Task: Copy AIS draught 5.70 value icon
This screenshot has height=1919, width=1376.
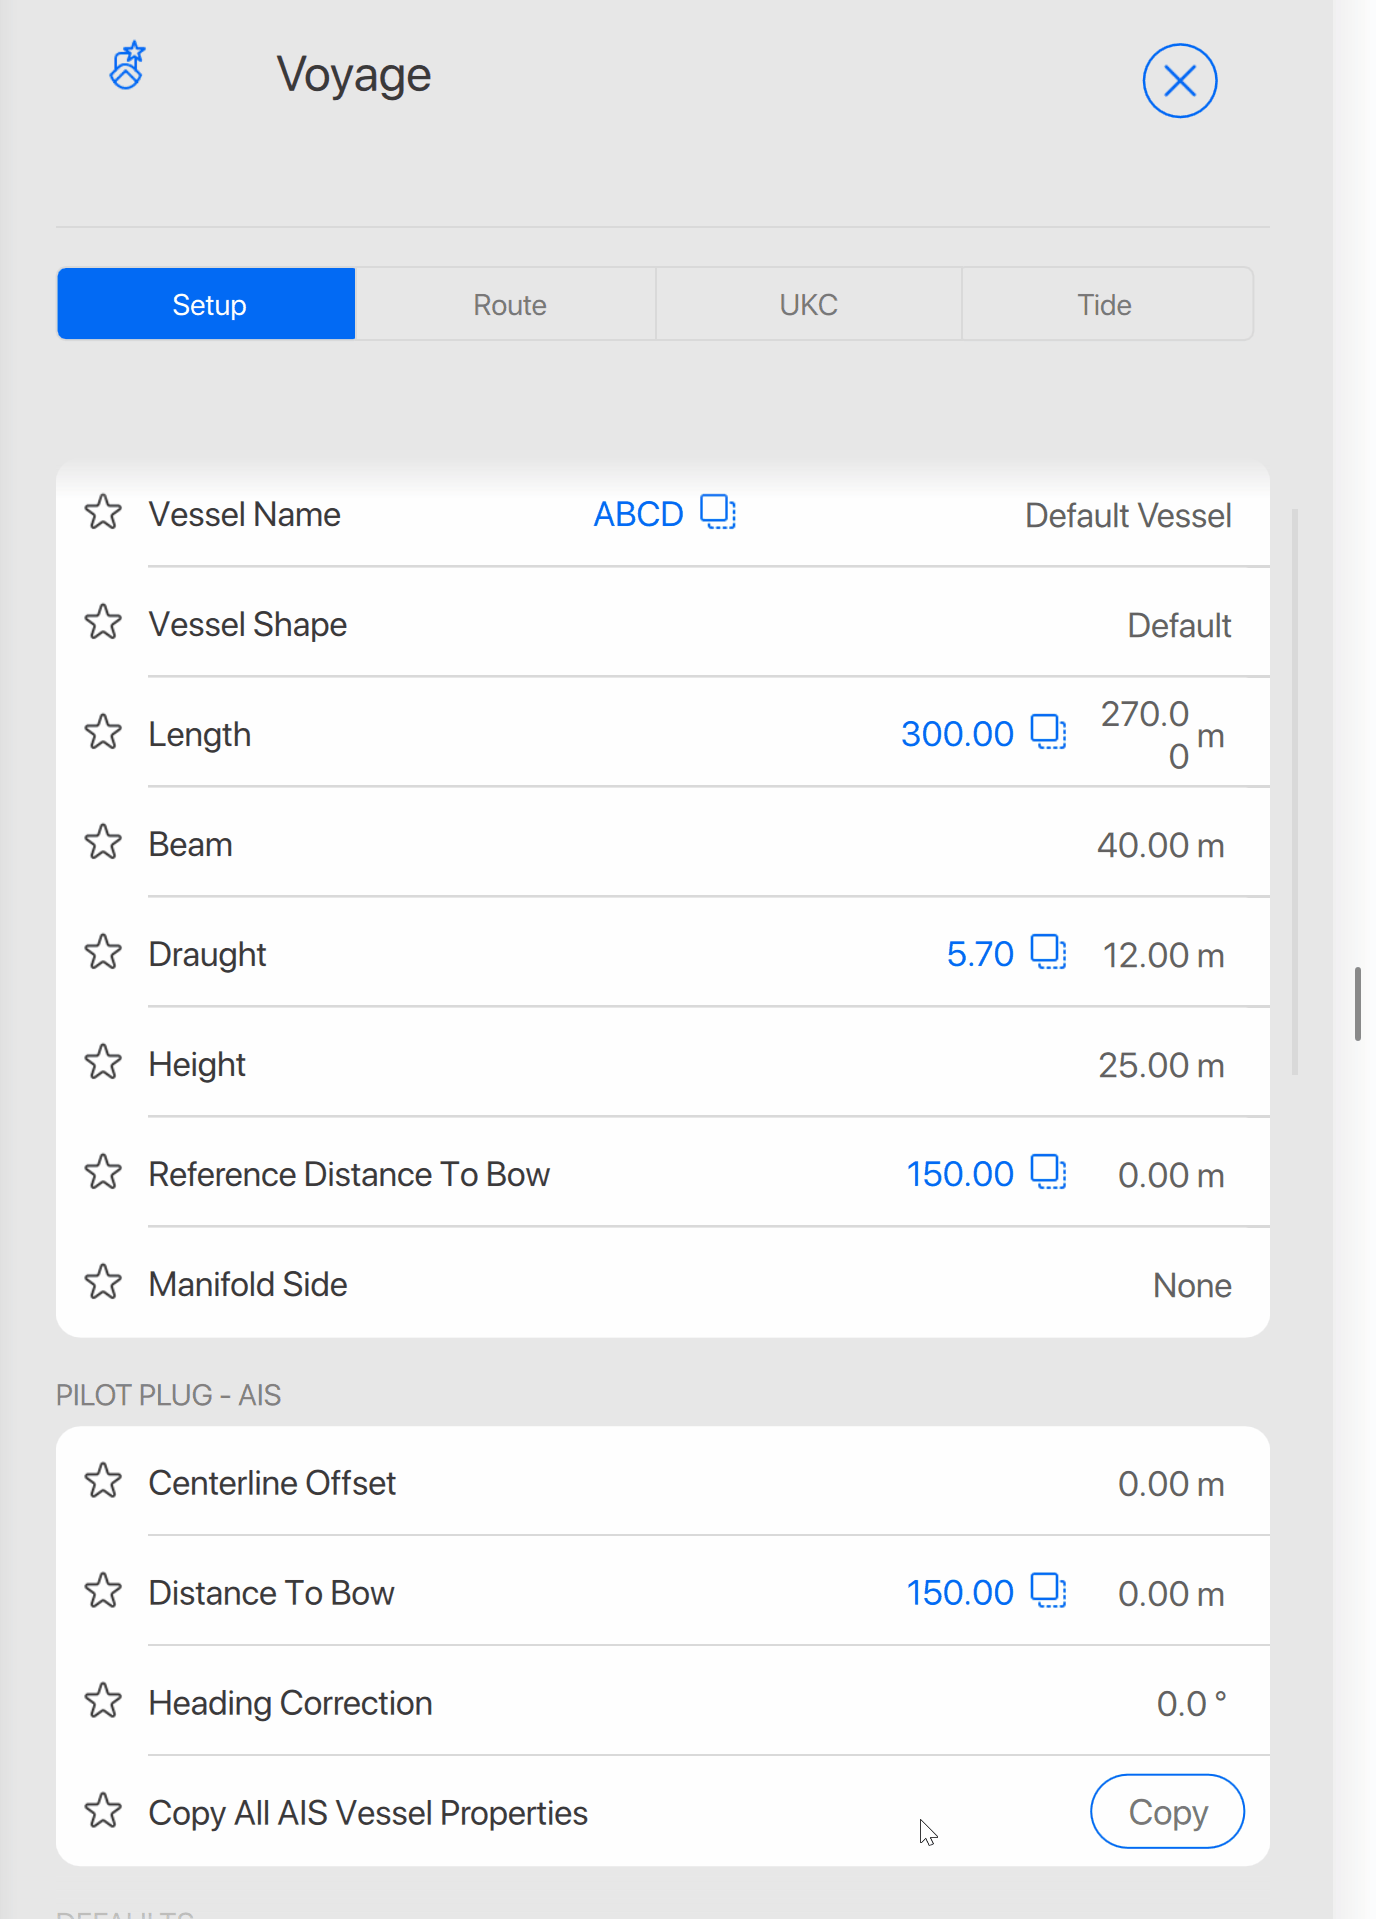Action: (1048, 952)
